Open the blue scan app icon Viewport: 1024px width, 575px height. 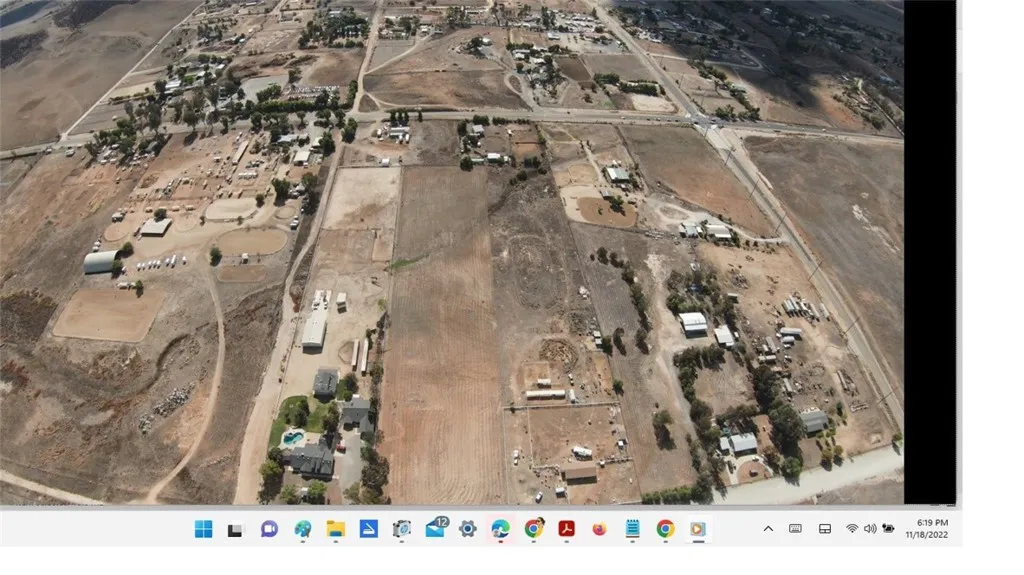pos(368,529)
